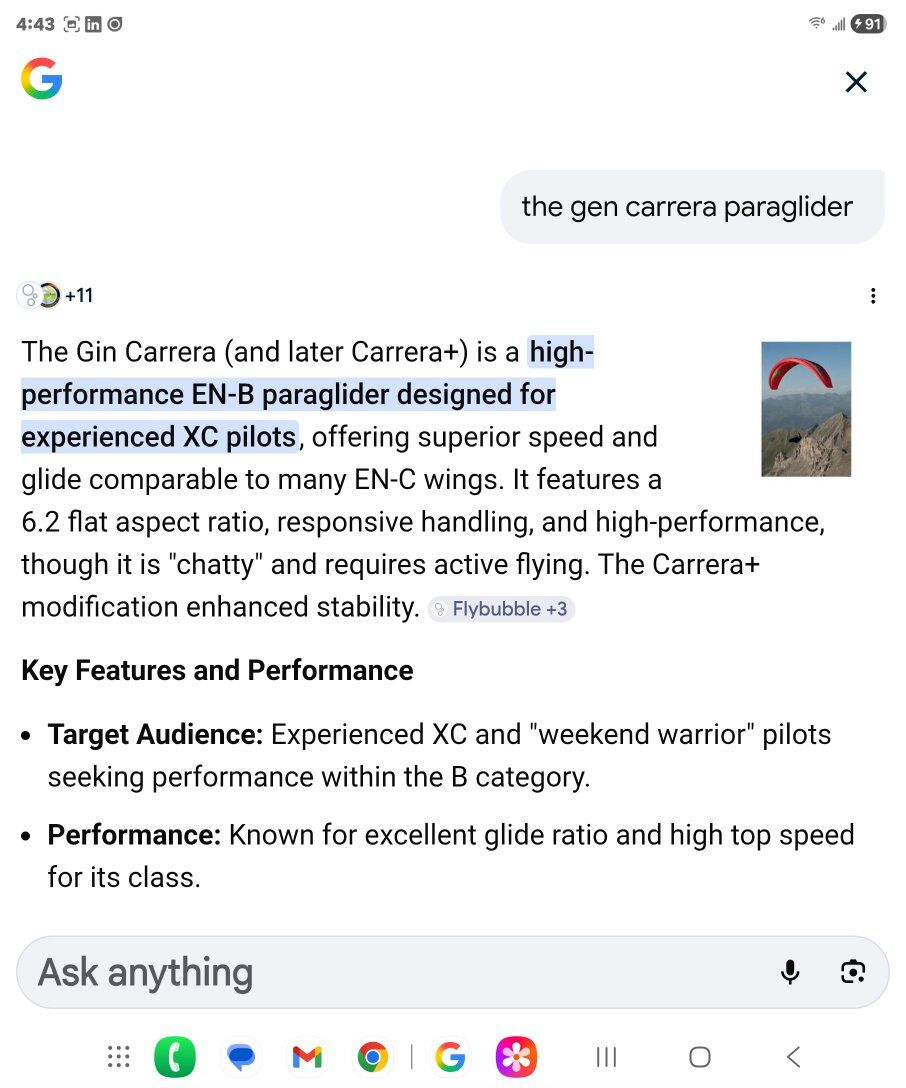Show recent apps with navigation button
Image resolution: width=906 pixels, height=1088 pixels.
(x=606, y=1057)
